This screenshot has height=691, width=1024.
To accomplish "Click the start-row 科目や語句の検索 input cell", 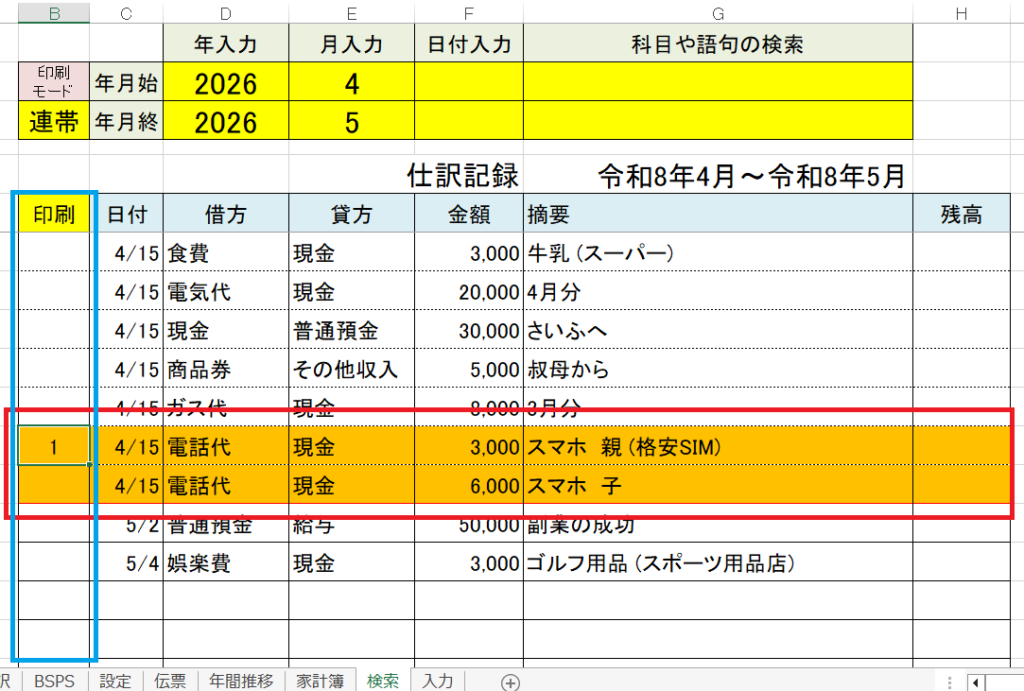I will click(x=717, y=84).
